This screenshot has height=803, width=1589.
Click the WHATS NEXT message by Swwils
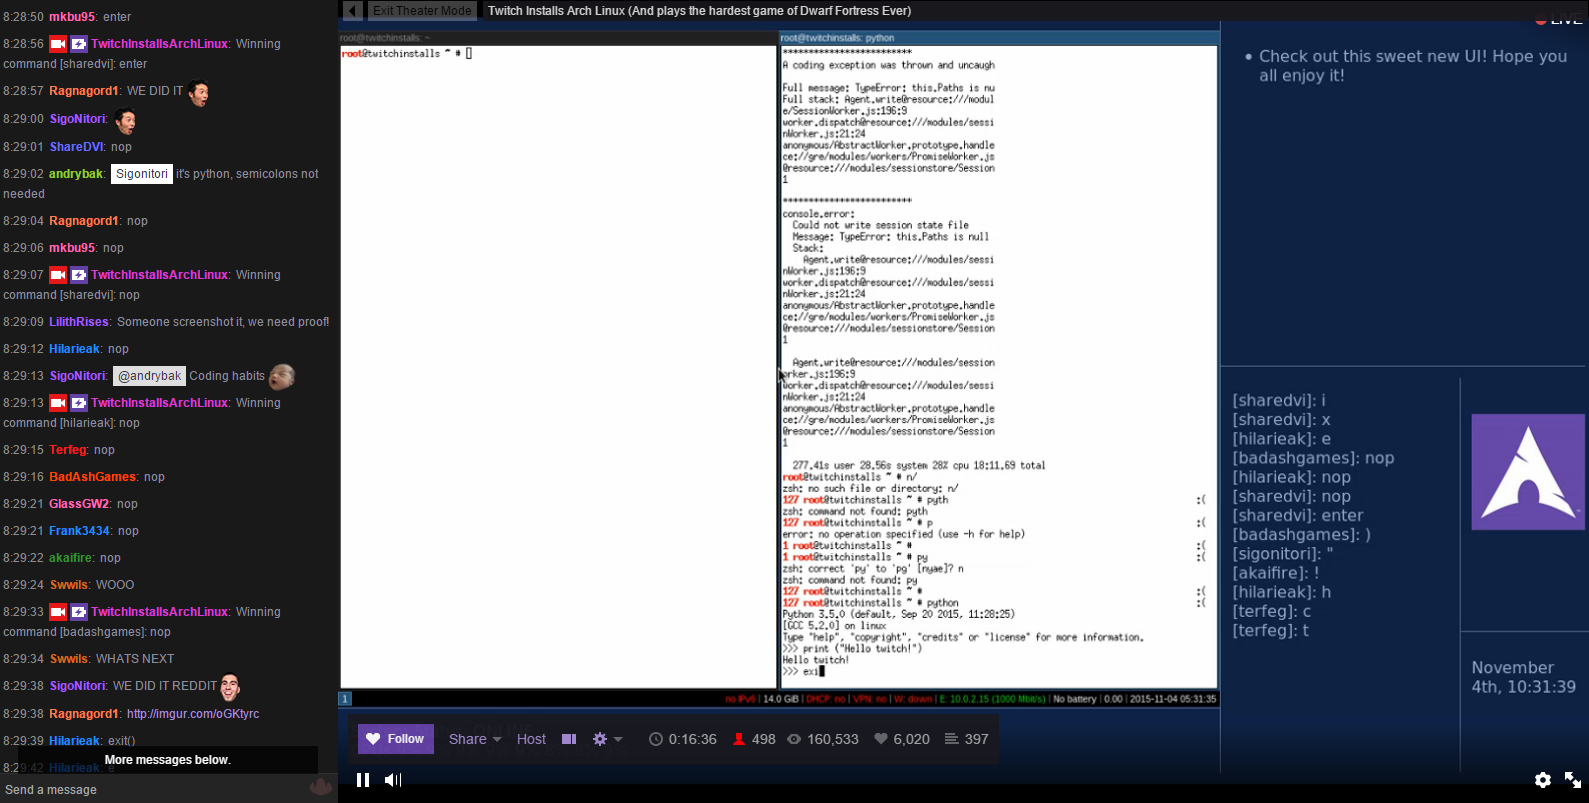[135, 659]
